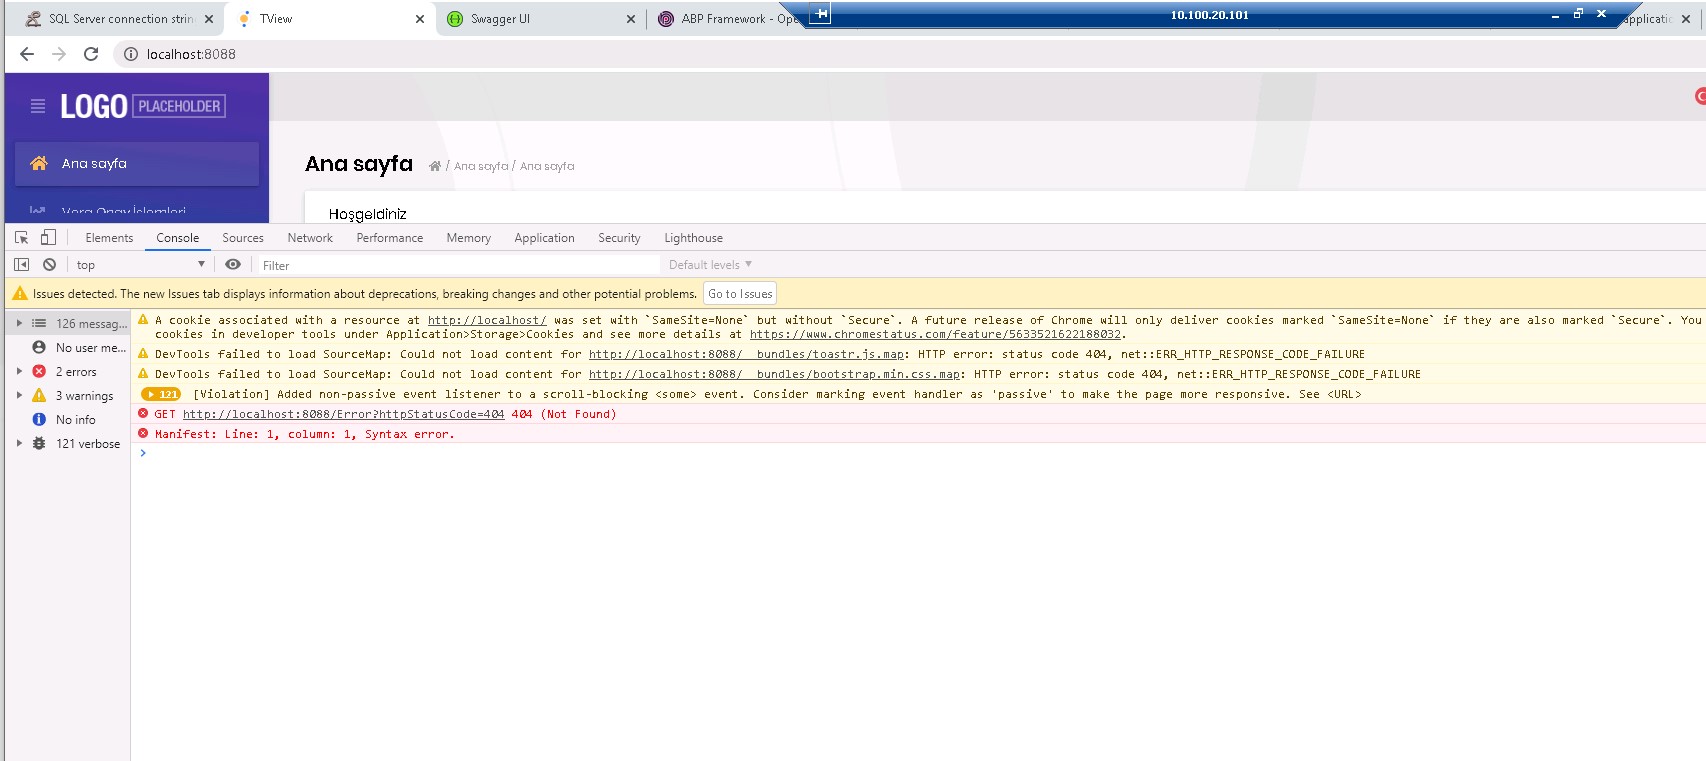Viewport: 1706px width, 761px height.
Task: Click the hamburger menu icon beside LOGO
Action: click(38, 106)
